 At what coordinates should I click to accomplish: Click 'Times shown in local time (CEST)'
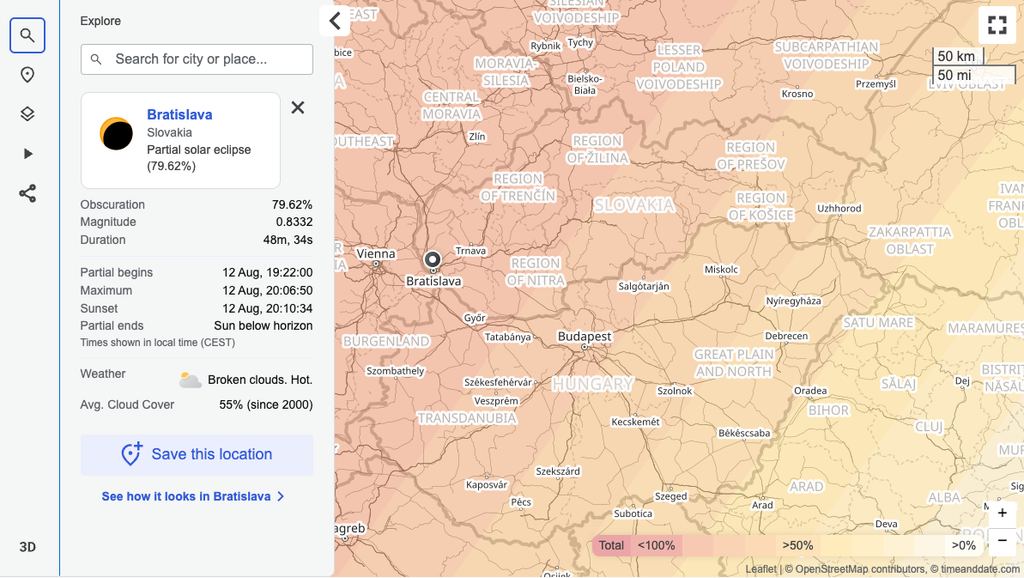[x=157, y=343]
